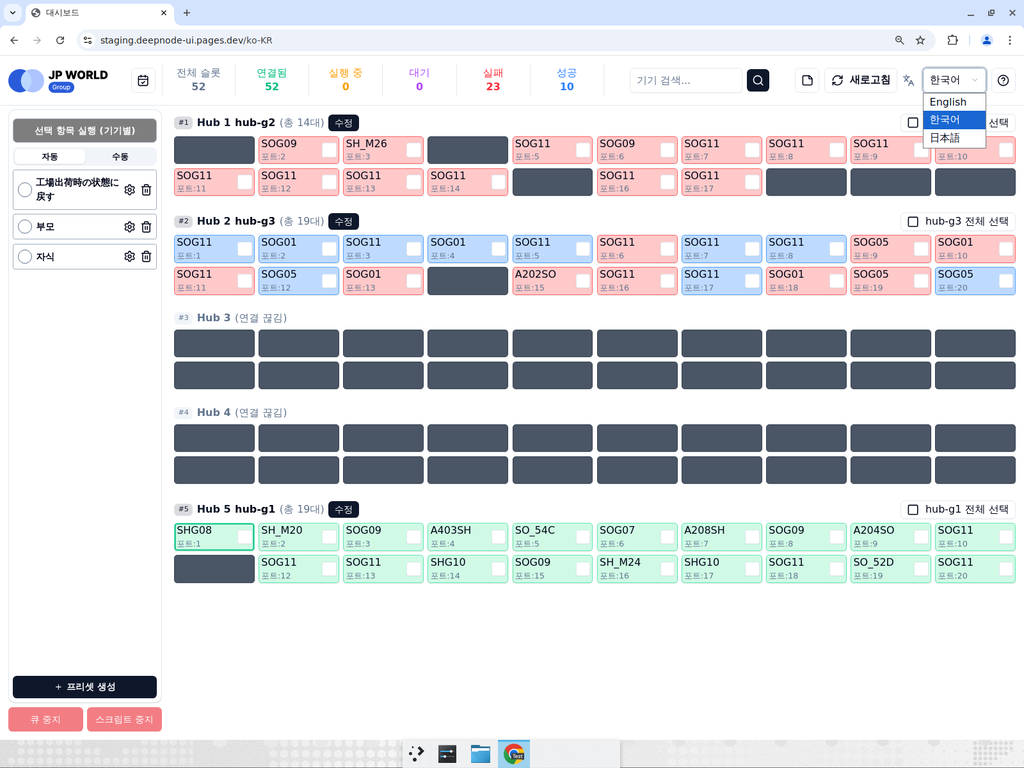Select the 부모 preset radio button
This screenshot has height=768, width=1024.
(25, 227)
